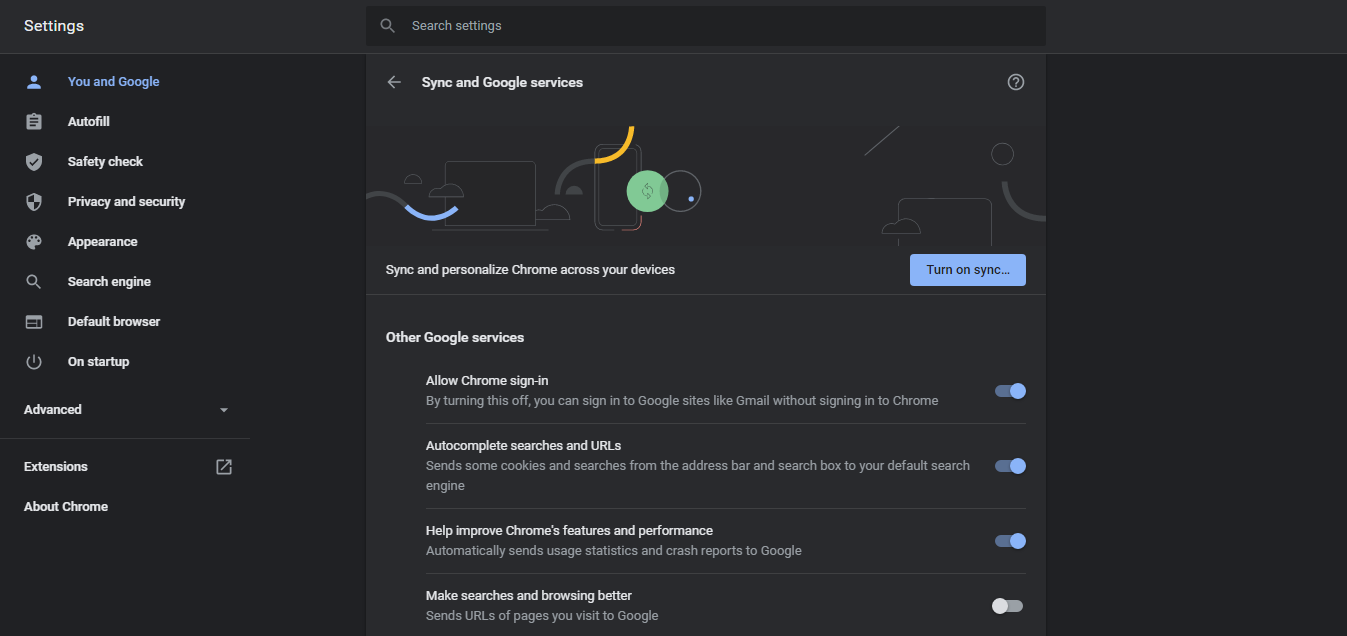Click the You and Google person icon
Image resolution: width=1347 pixels, height=636 pixels.
pyautogui.click(x=34, y=82)
